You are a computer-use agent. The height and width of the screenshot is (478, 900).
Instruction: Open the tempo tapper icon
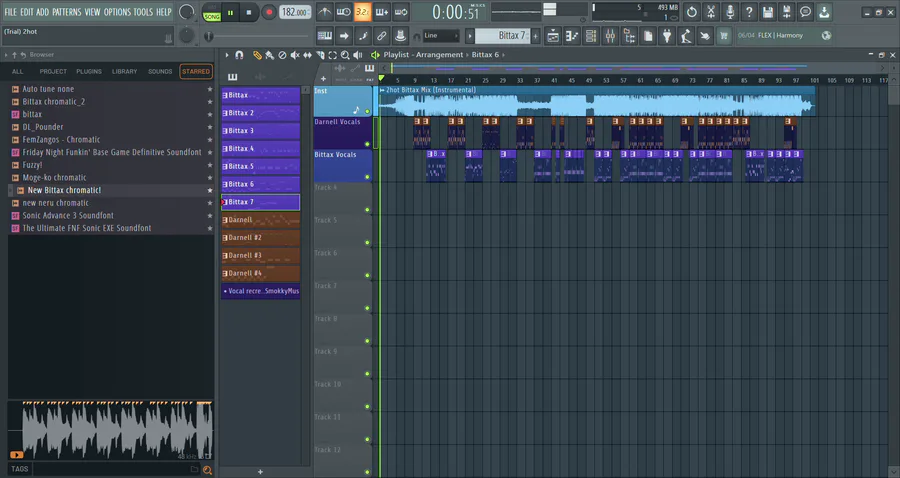686,36
